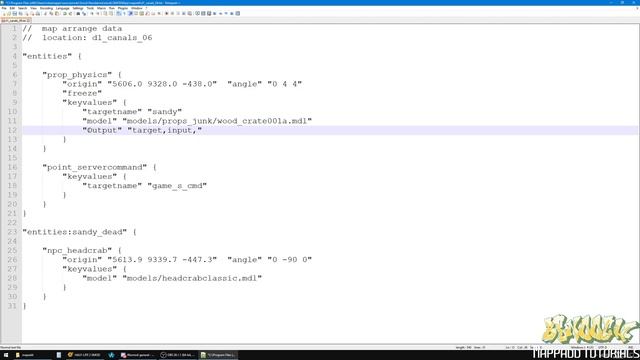The image size is (640, 360).
Task: Place cursor on the "freeze" line
Action: (82, 93)
